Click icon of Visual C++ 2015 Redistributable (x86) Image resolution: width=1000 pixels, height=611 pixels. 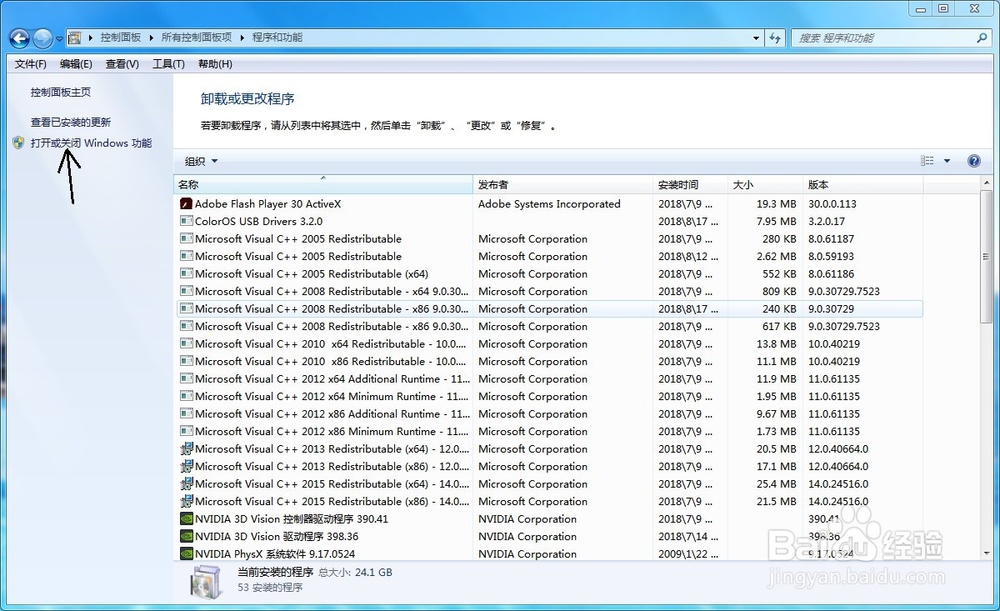pos(186,501)
